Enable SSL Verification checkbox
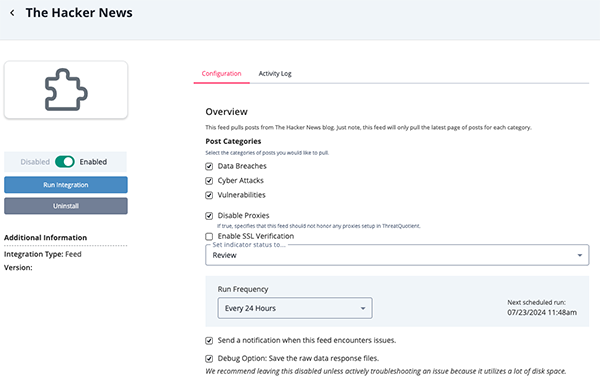600x382 pixels. [x=209, y=237]
